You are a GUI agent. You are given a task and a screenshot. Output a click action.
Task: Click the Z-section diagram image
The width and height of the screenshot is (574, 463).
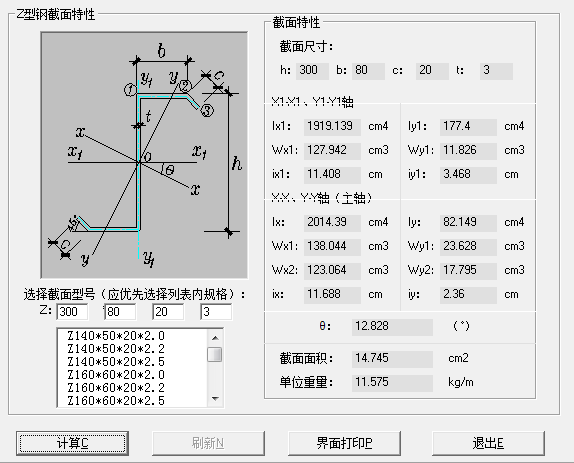(x=144, y=155)
